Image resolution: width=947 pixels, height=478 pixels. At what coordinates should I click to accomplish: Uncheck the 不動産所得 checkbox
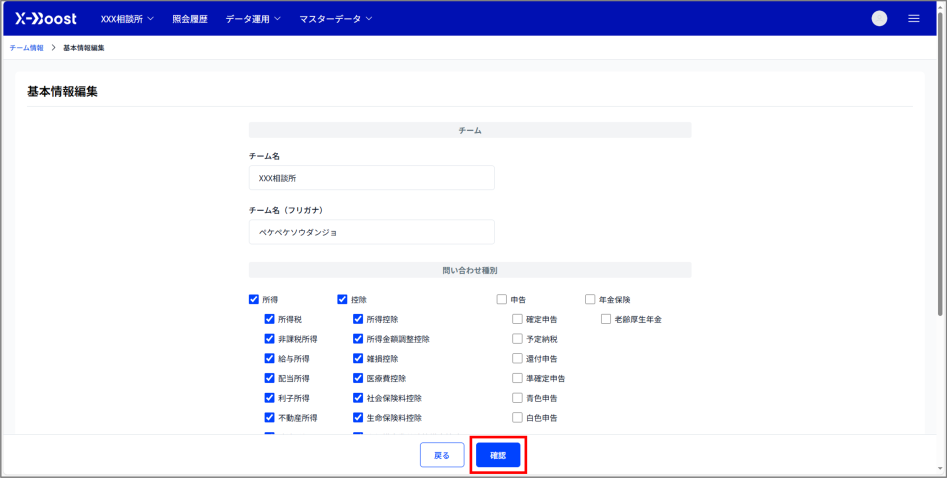(x=269, y=418)
